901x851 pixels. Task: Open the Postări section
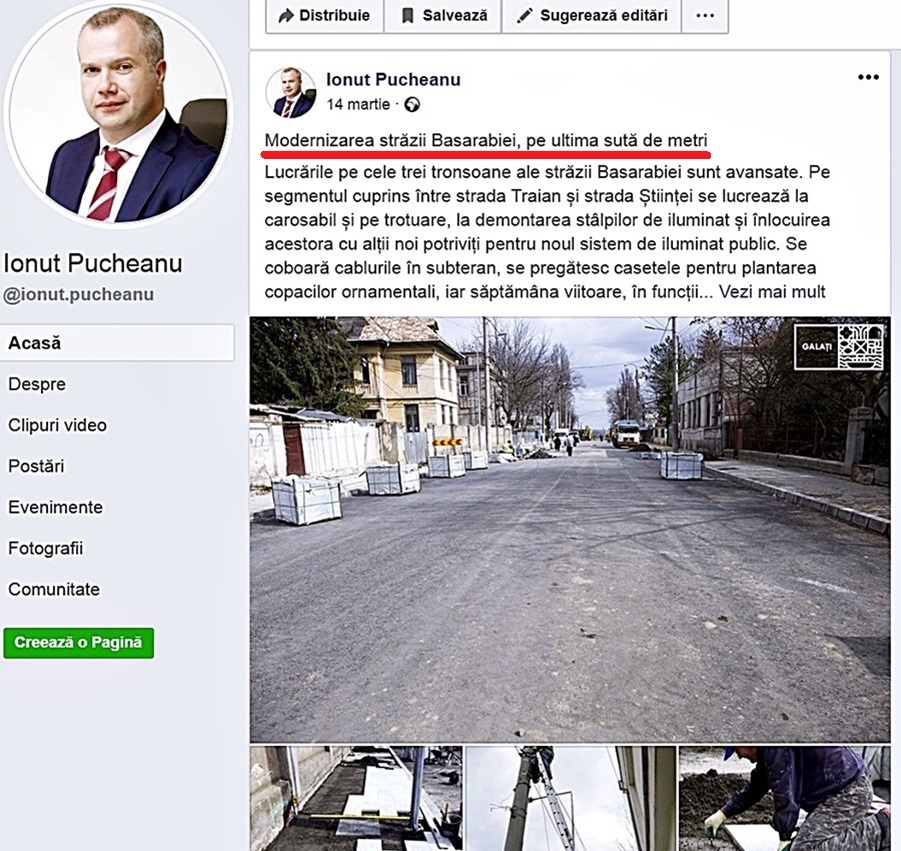[x=36, y=466]
